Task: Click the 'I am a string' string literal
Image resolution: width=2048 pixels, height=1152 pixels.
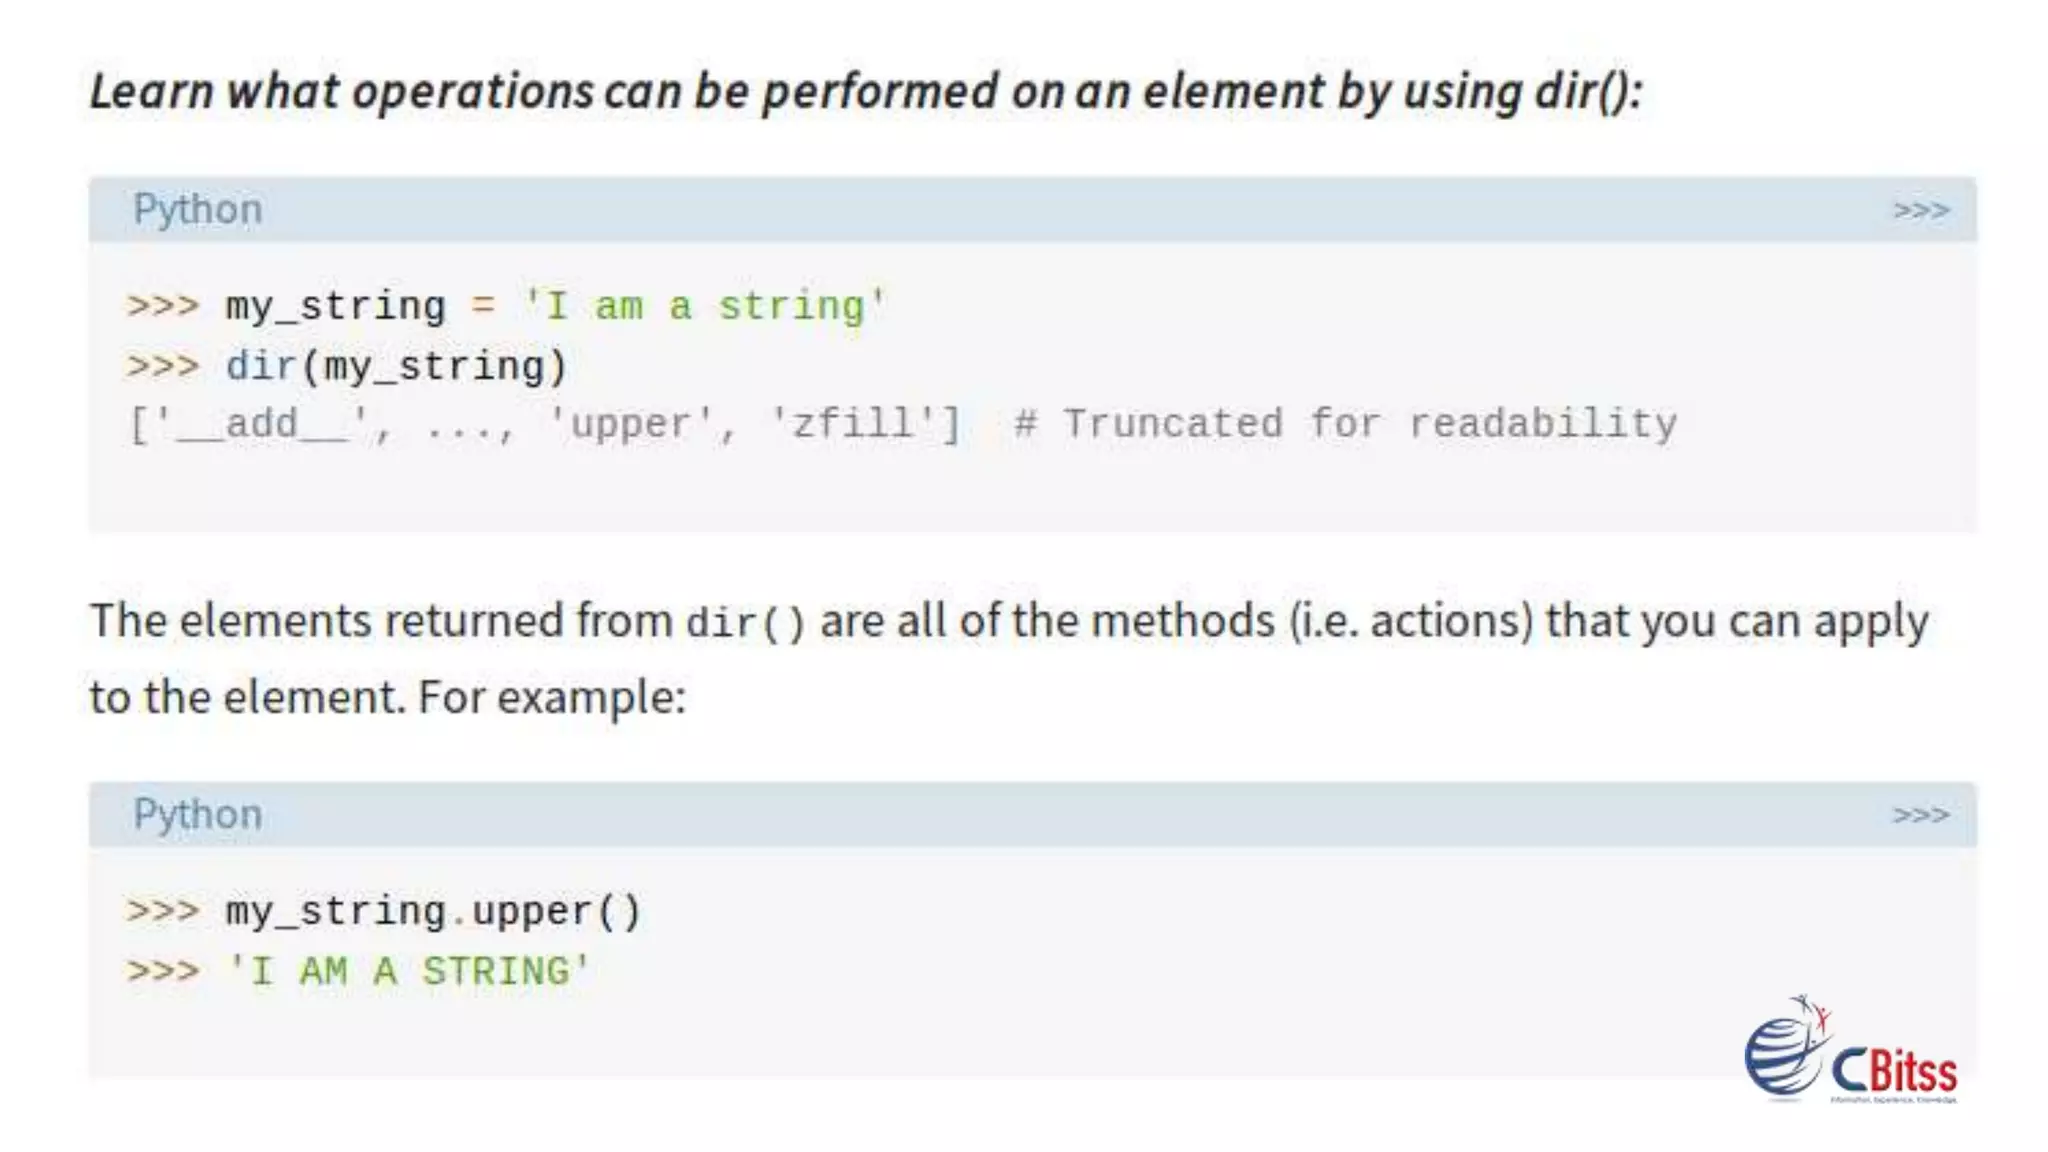Action: coord(704,306)
